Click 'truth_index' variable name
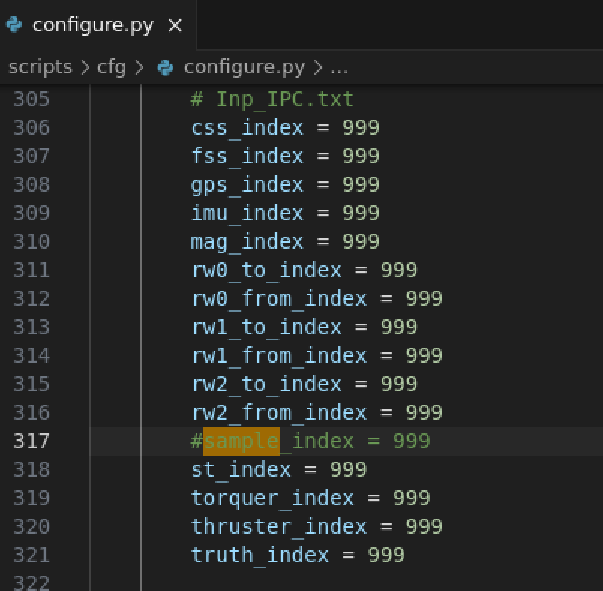 point(260,555)
